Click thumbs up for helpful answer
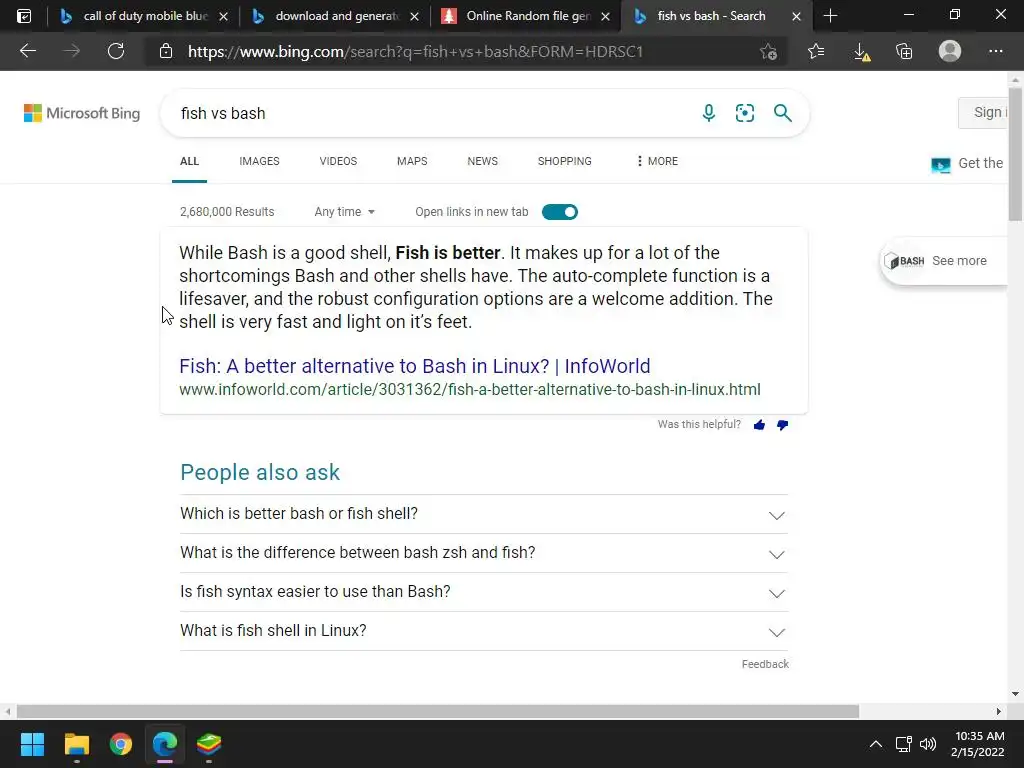1024x768 pixels. click(759, 425)
